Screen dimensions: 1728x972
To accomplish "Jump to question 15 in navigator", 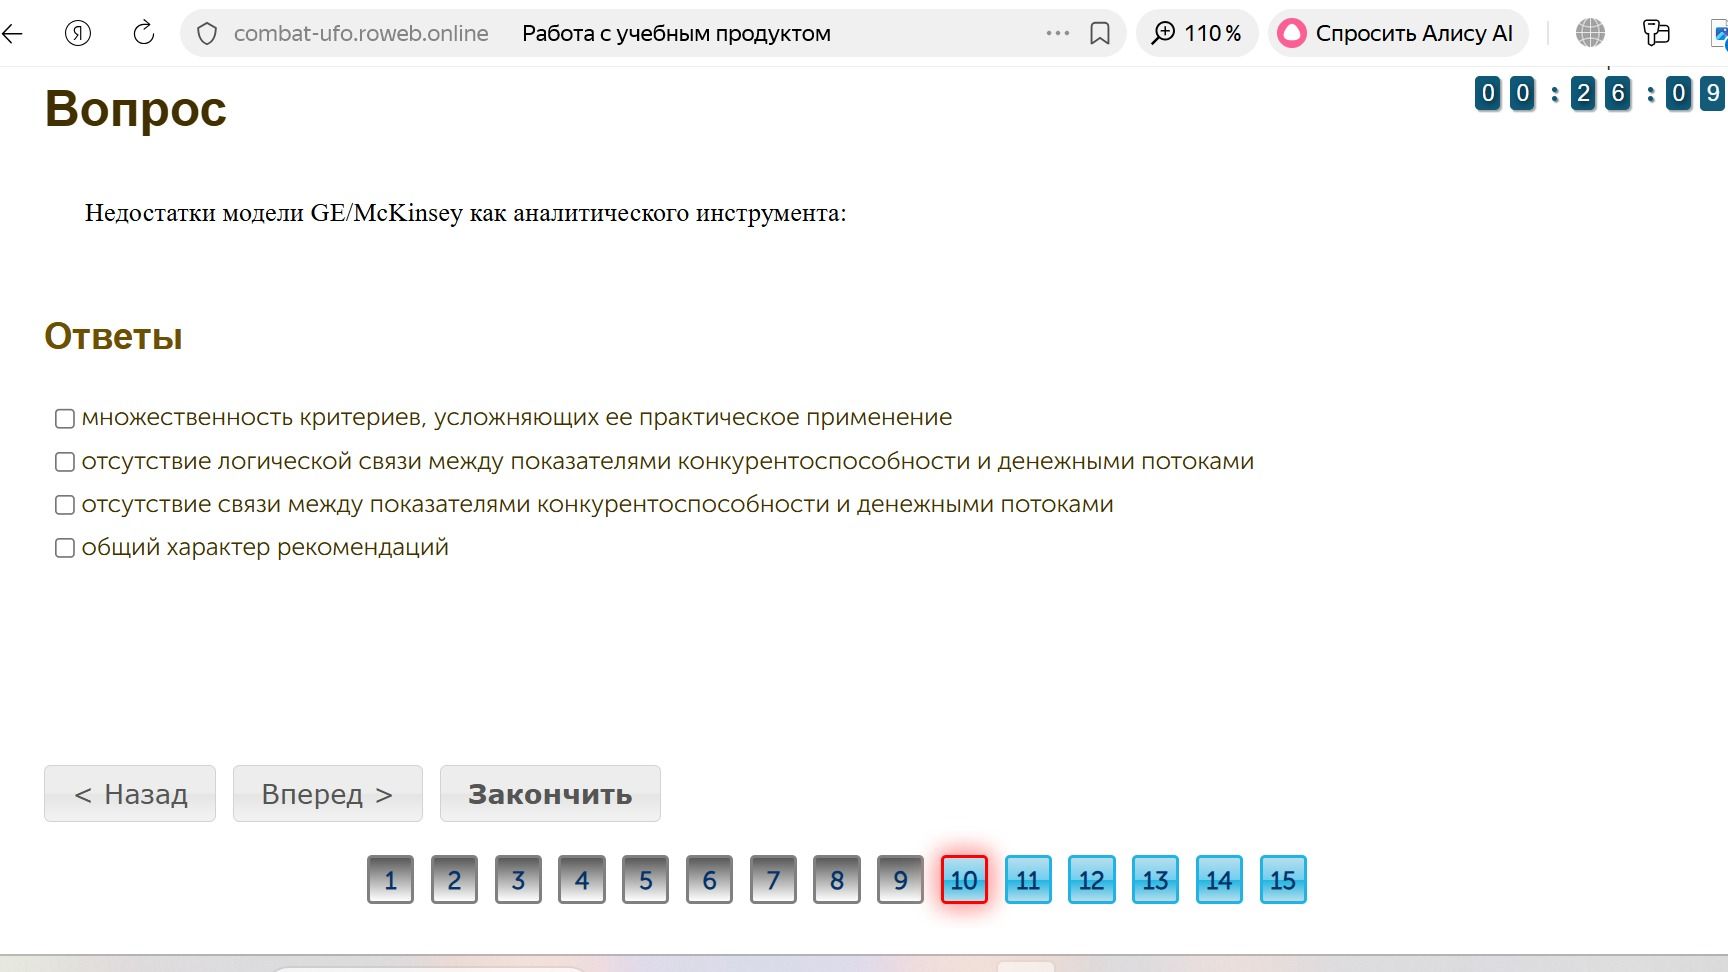I will [1283, 880].
